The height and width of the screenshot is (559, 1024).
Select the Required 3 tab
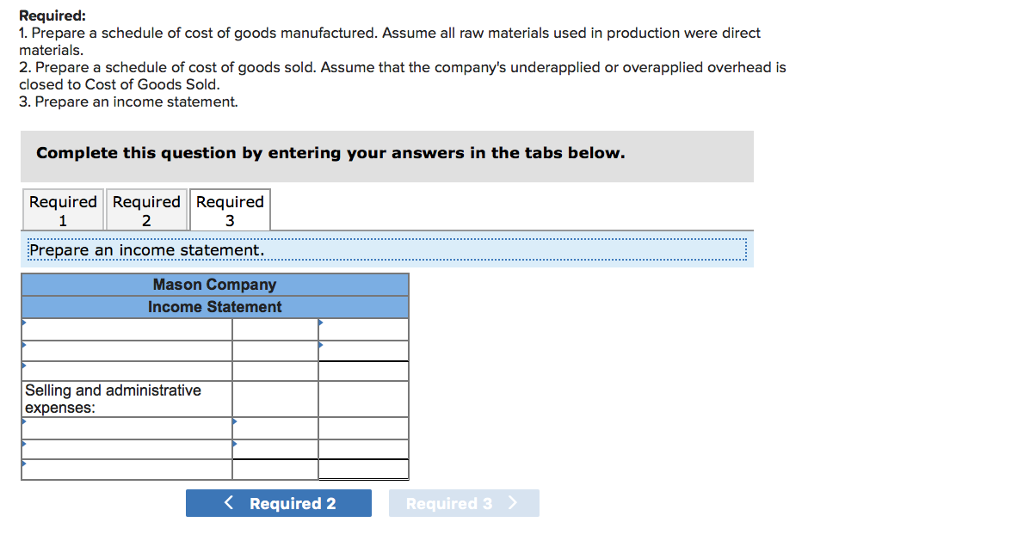230,210
